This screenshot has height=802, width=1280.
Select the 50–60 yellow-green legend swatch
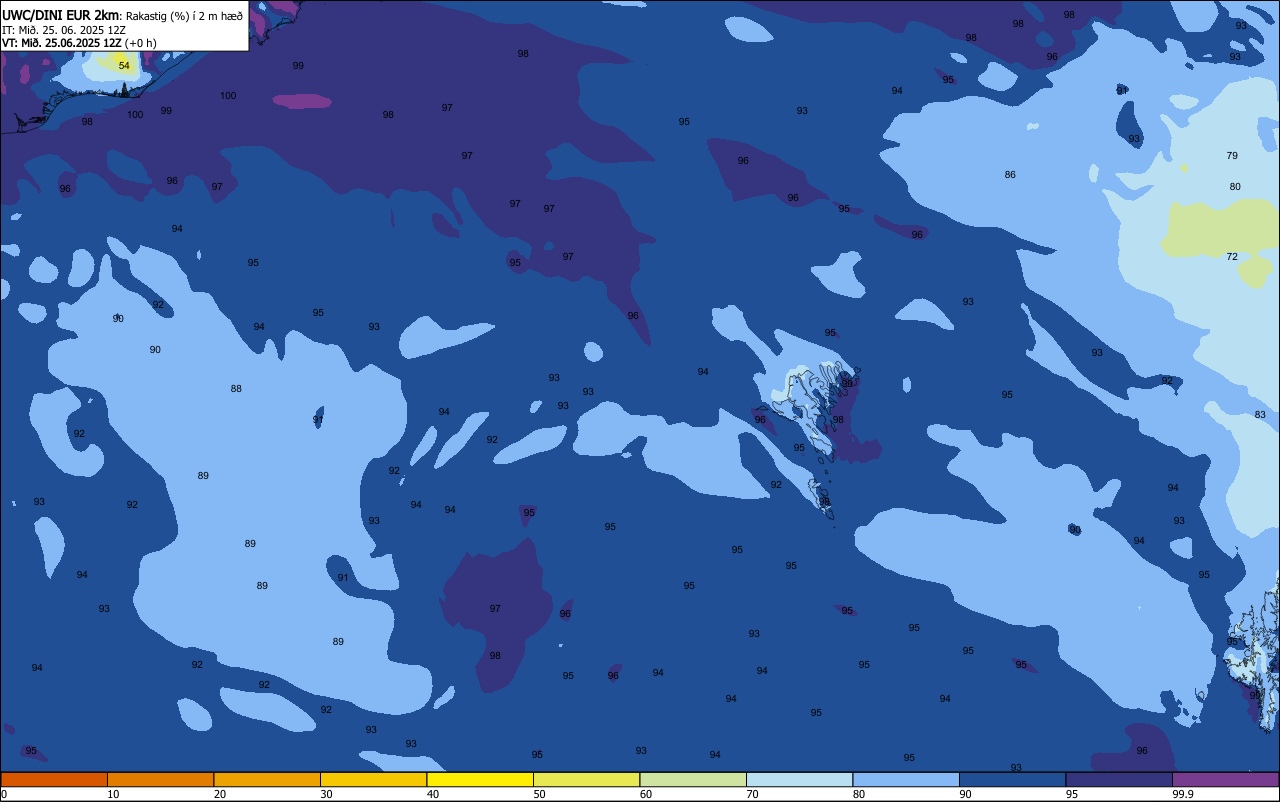point(586,779)
